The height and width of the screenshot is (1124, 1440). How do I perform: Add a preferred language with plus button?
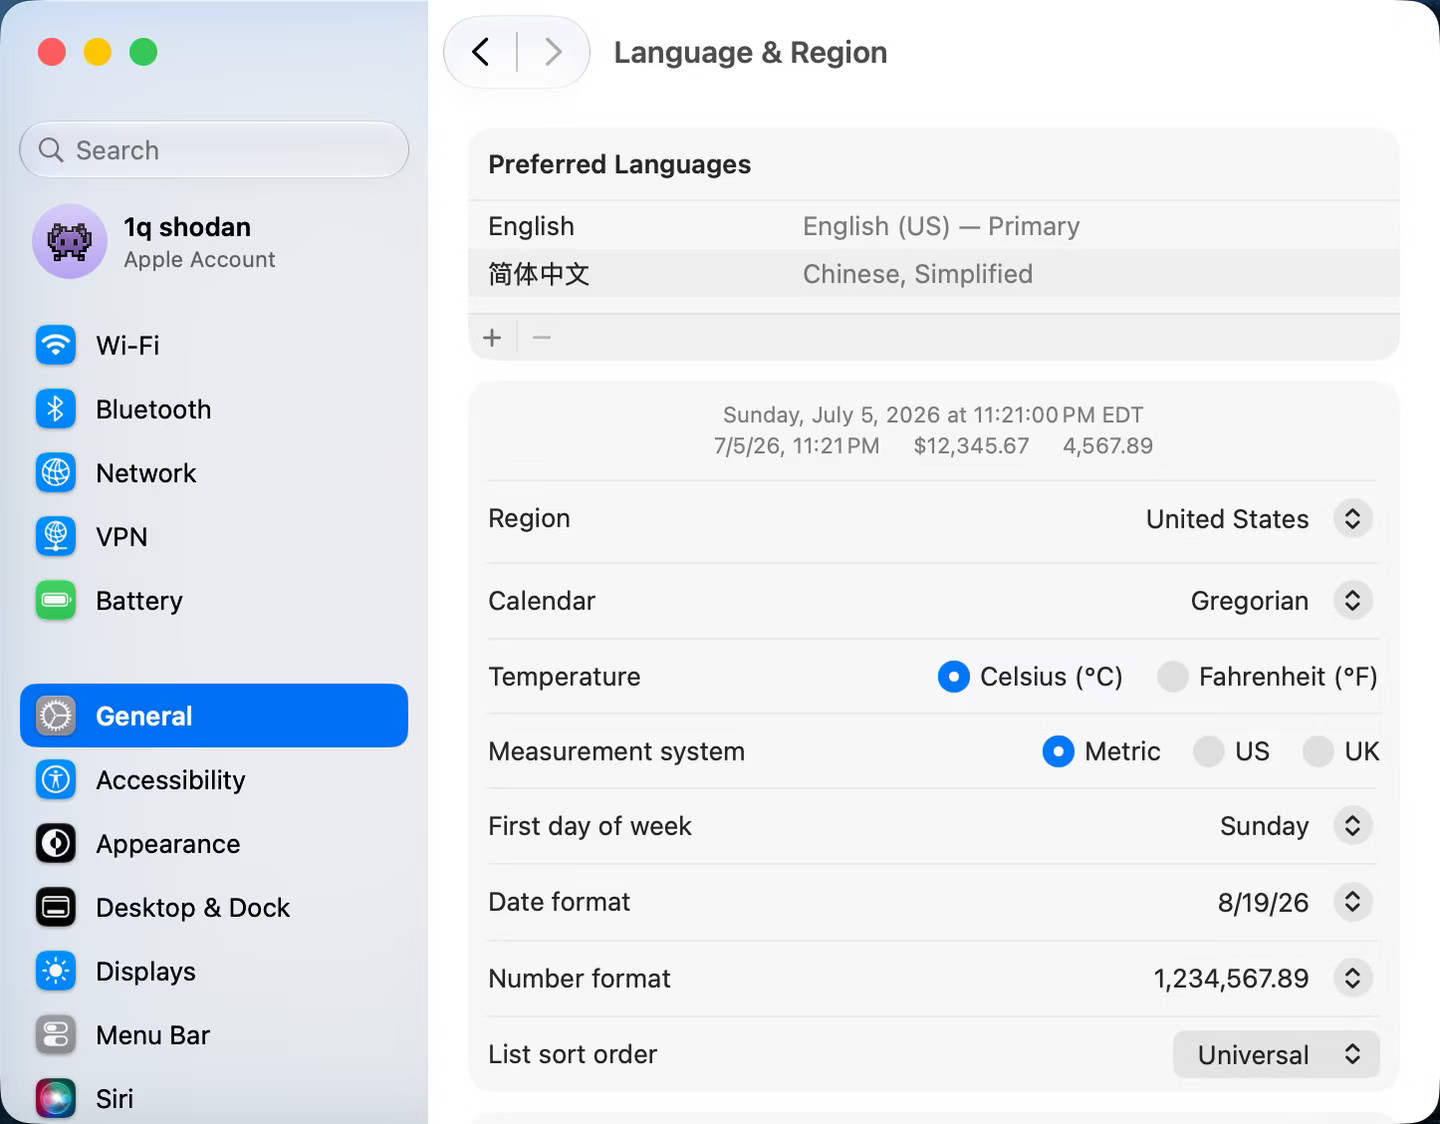[492, 337]
